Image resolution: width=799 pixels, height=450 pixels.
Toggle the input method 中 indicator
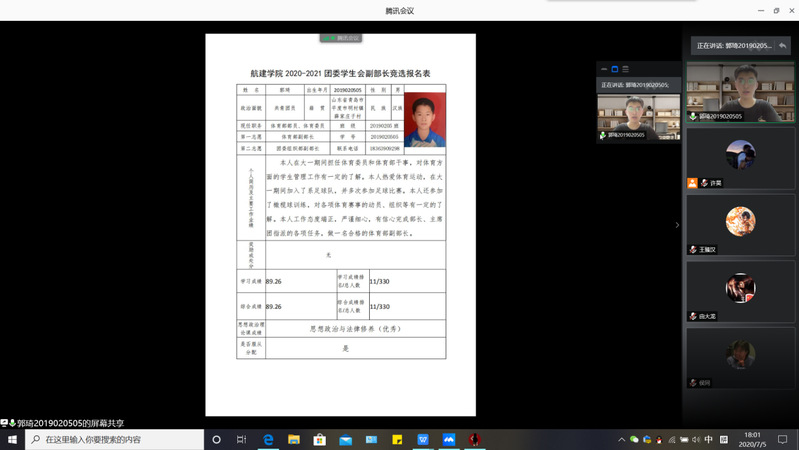(x=709, y=440)
